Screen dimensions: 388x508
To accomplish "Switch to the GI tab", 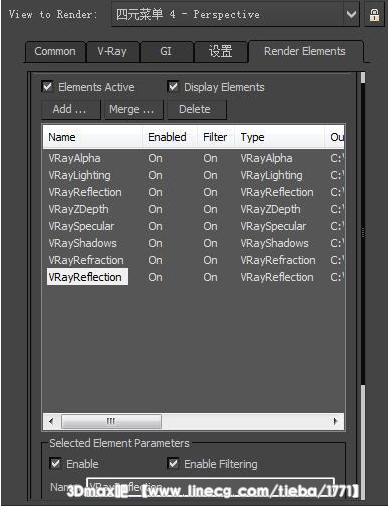I will pyautogui.click(x=166, y=52).
